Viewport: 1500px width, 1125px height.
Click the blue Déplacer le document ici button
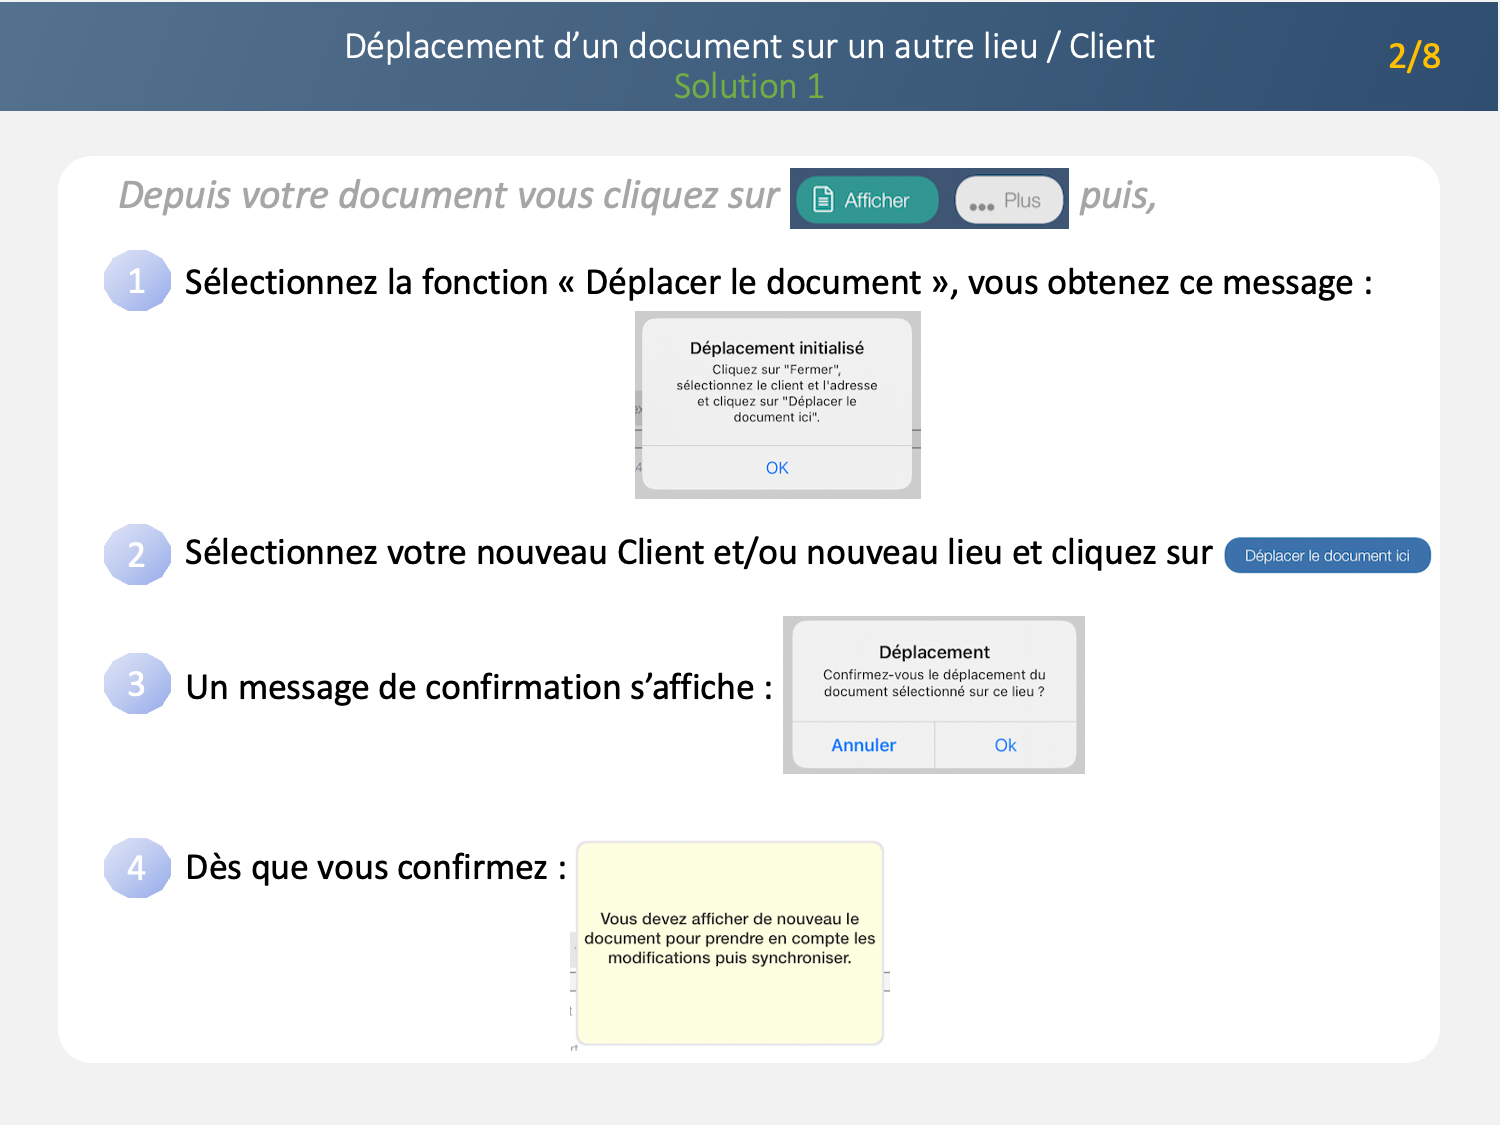pos(1327,555)
